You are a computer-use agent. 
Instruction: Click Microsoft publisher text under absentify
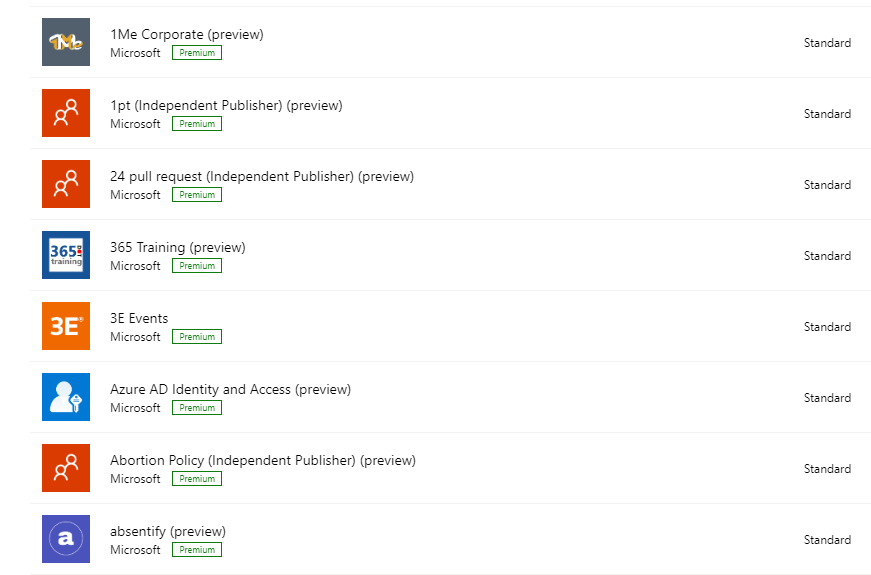(135, 550)
